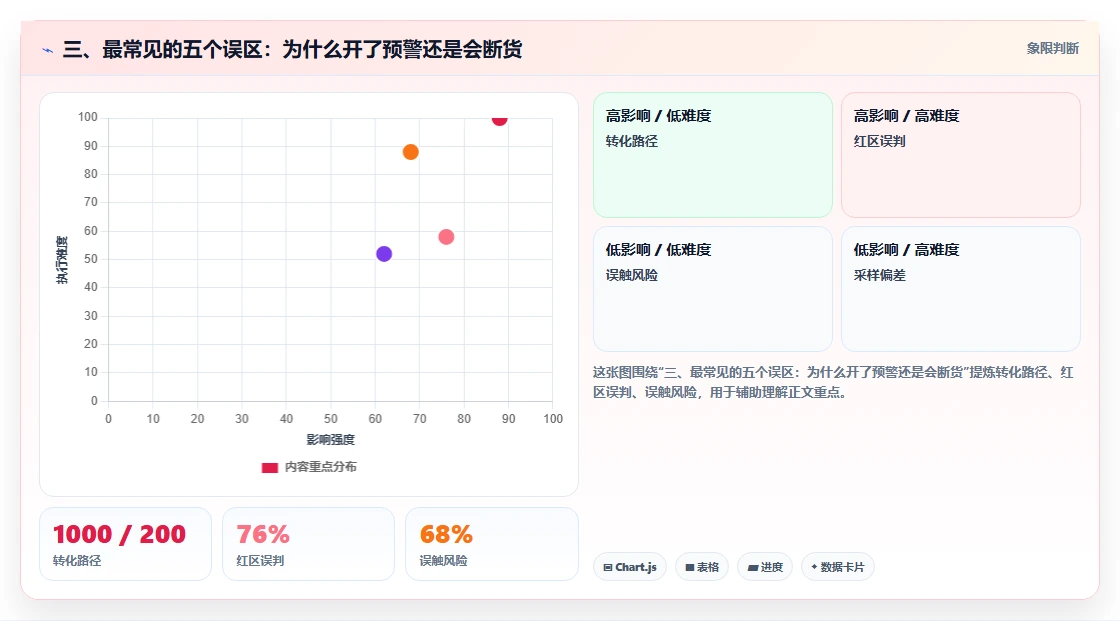Image resolution: width=1120 pixels, height=621 pixels.
Task: Click the 数据卡片 tag
Action: 838,567
